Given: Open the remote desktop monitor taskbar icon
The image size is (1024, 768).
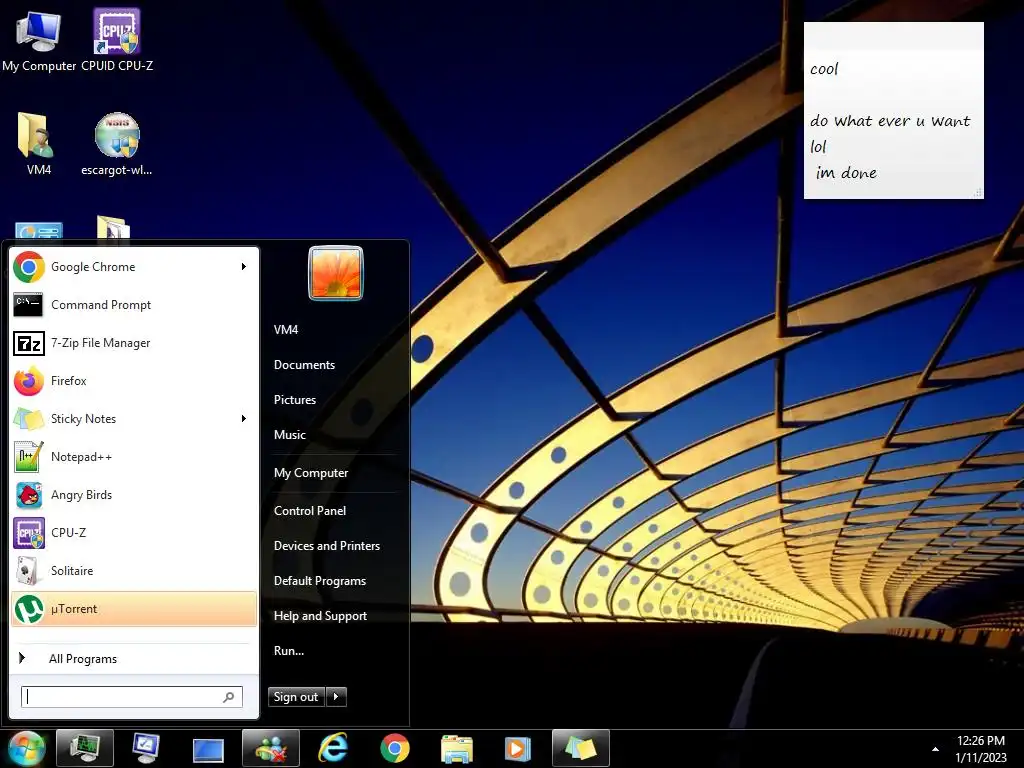Looking at the screenshot, I should (146, 748).
